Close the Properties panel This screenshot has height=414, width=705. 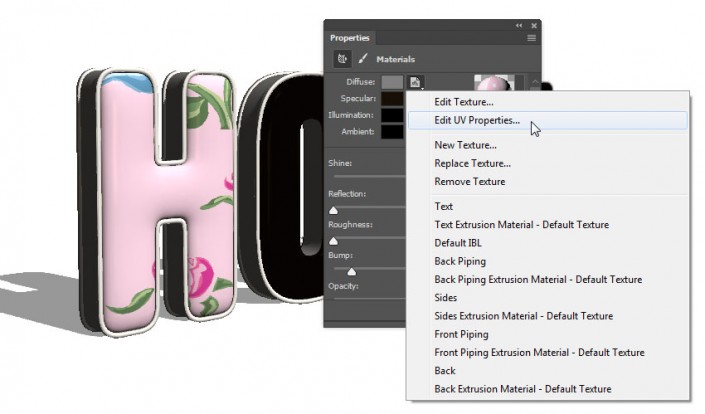tap(534, 25)
